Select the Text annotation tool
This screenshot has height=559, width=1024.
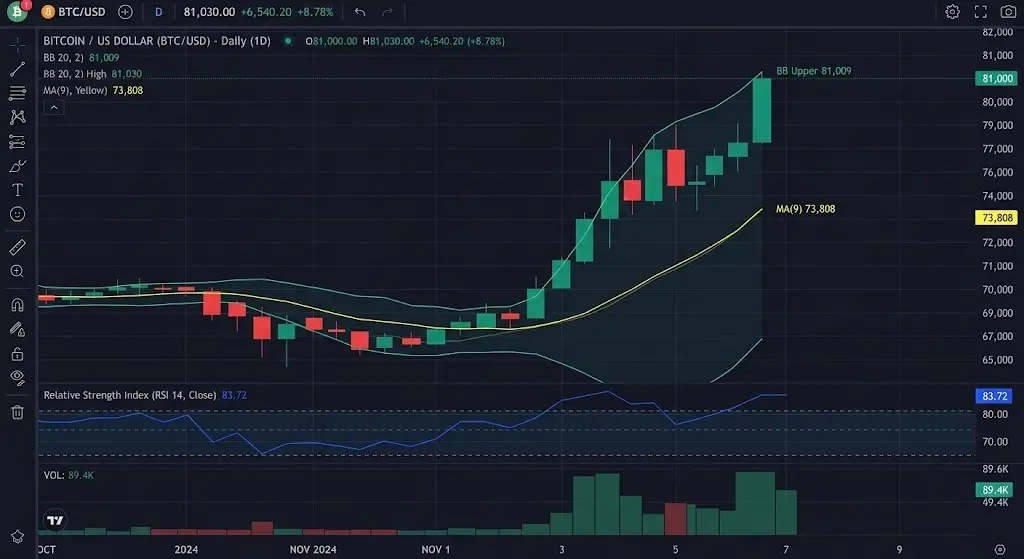point(18,190)
